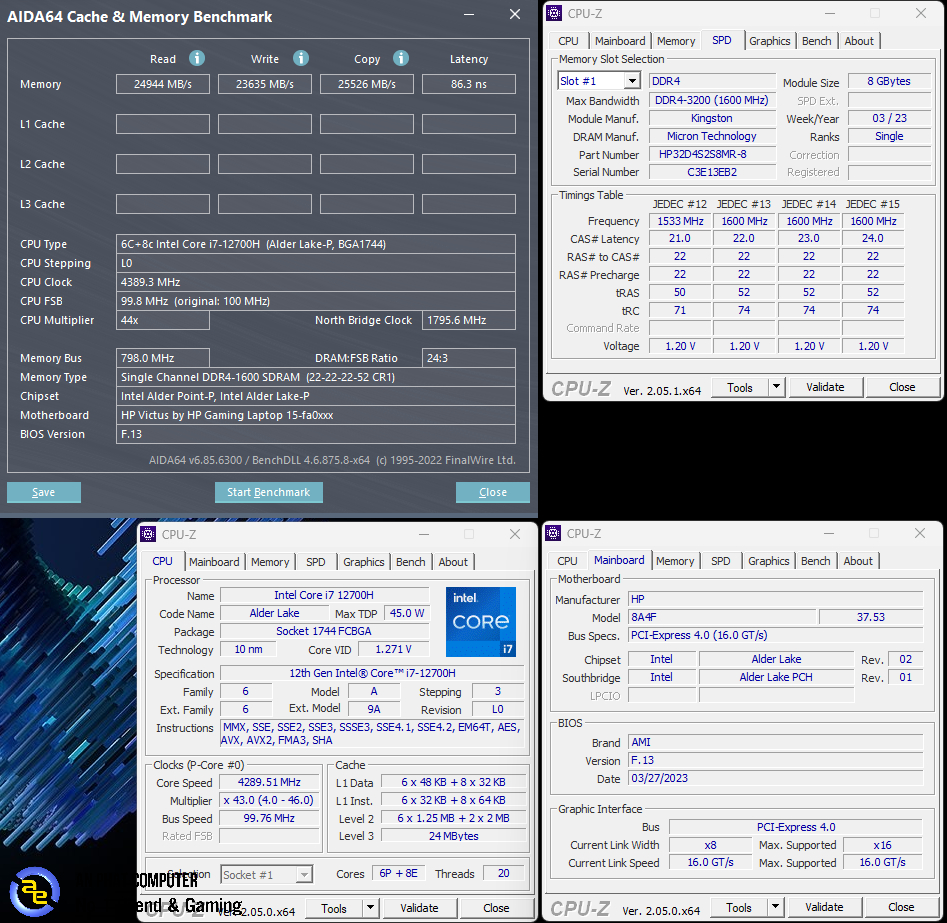Viewport: 947px width, 923px height.
Task: Click Validate in the CPU-Z Motherboard window
Action: pyautogui.click(x=824, y=907)
